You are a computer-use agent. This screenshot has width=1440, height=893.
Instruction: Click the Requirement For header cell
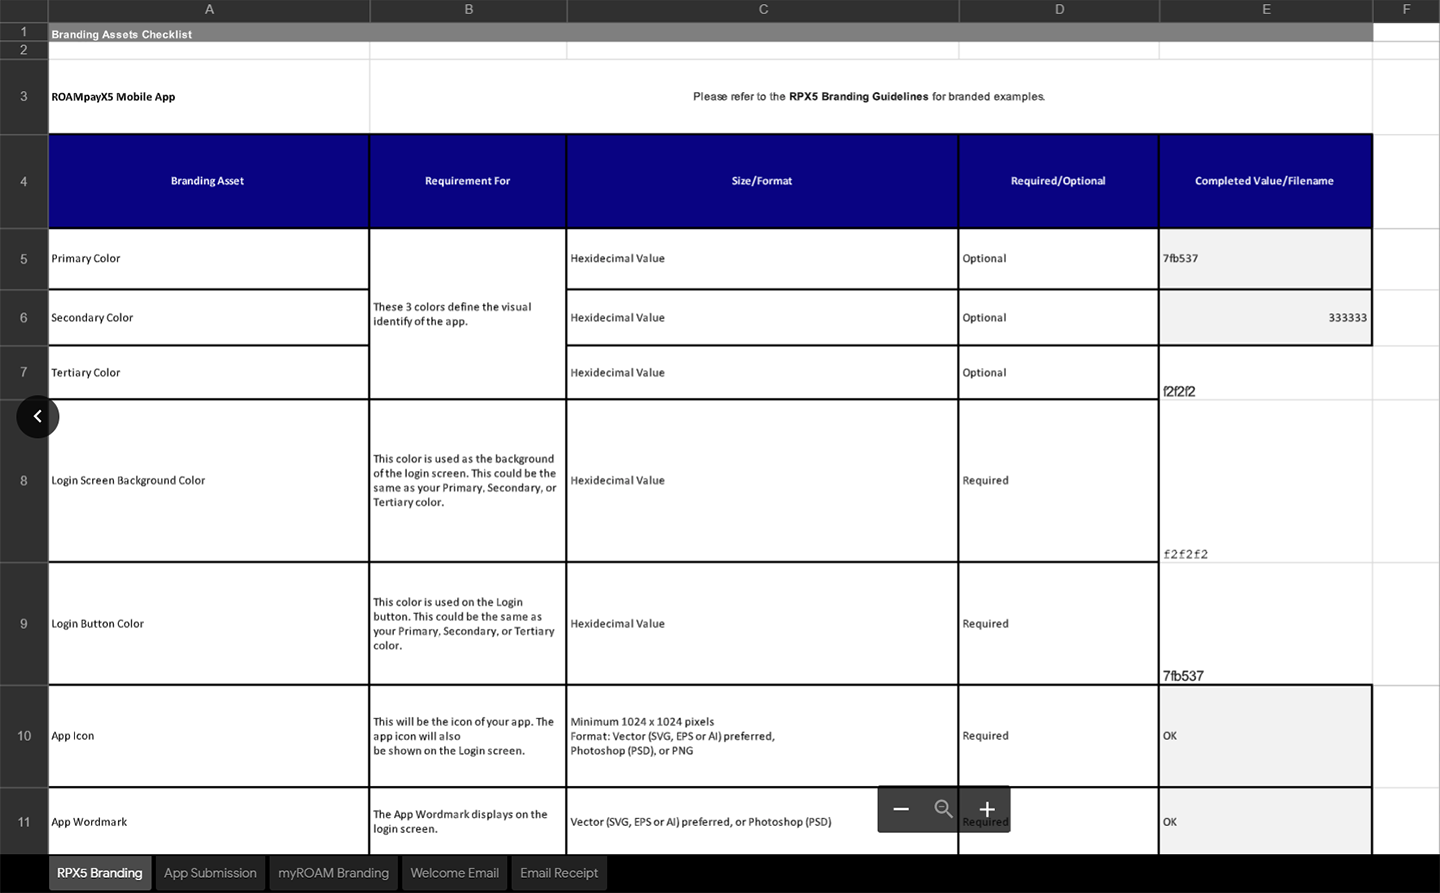(468, 181)
